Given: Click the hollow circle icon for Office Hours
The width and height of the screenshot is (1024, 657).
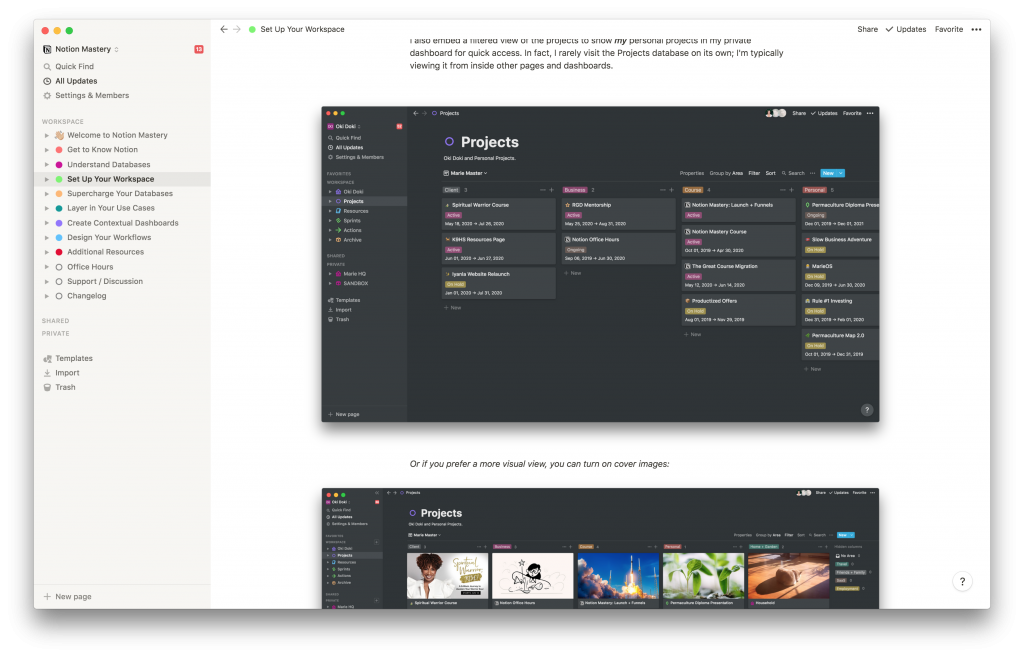Looking at the screenshot, I should 59,266.
